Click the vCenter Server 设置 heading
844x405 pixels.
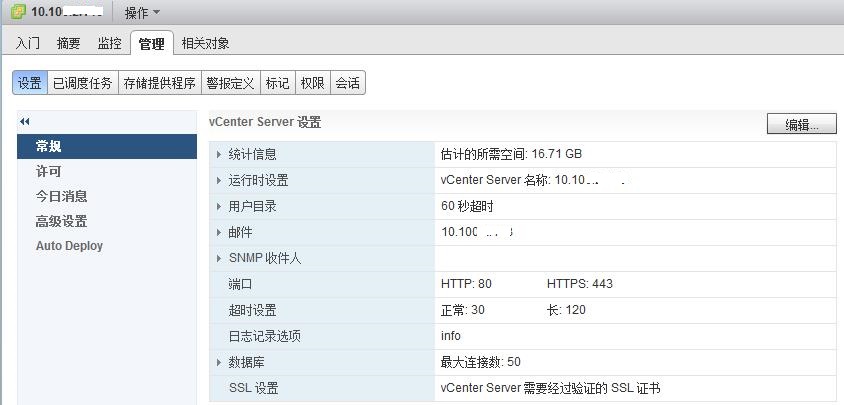(265, 122)
